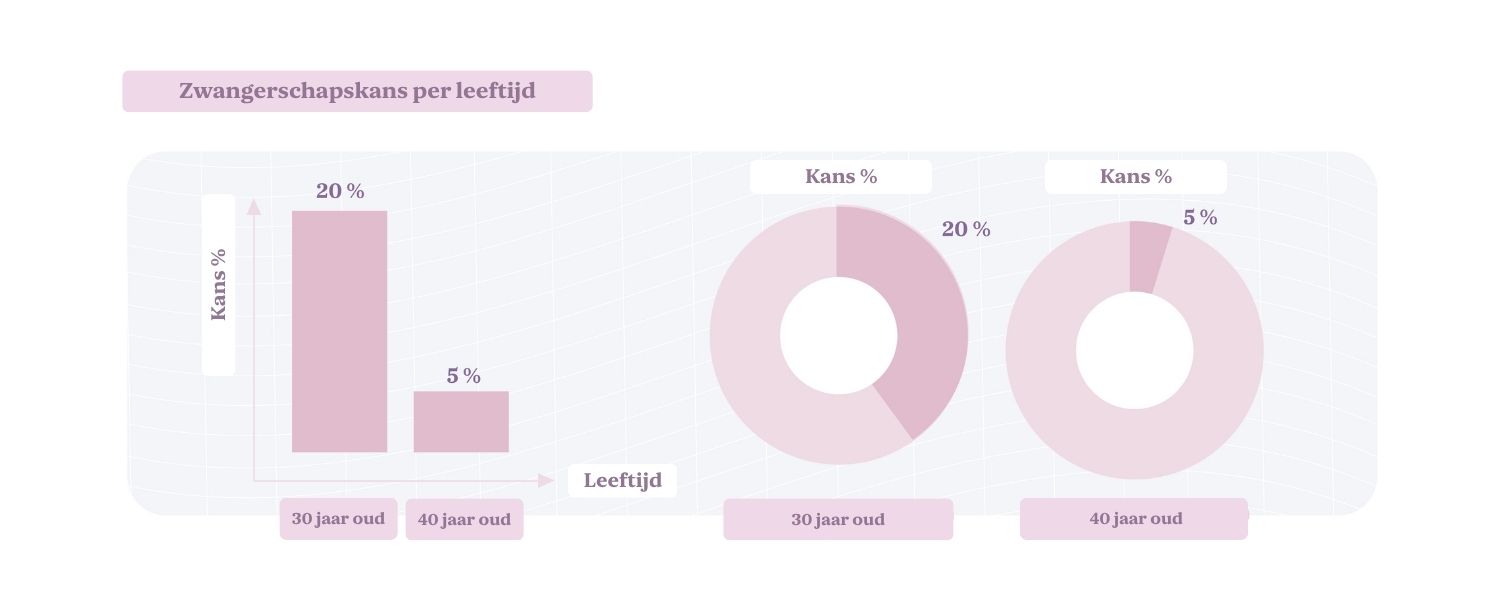Click the Kans % header above right donut
This screenshot has width=1500, height=600.
pyautogui.click(x=1136, y=177)
